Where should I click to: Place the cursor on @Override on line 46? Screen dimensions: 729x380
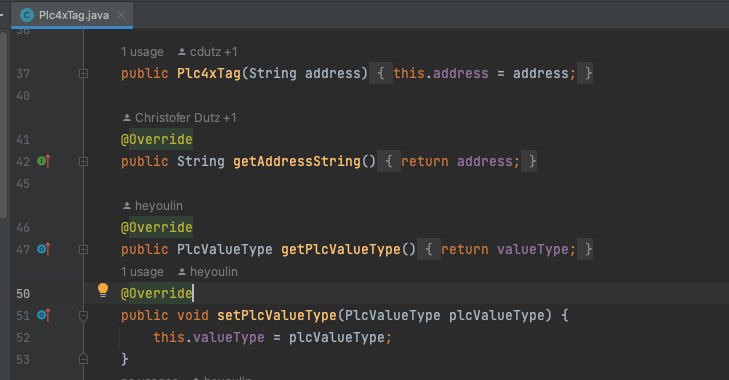point(157,227)
